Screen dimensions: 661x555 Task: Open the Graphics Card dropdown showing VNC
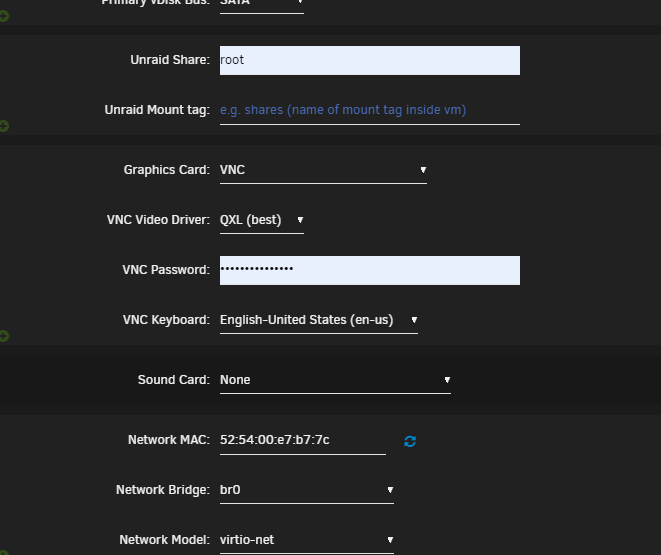(x=323, y=170)
